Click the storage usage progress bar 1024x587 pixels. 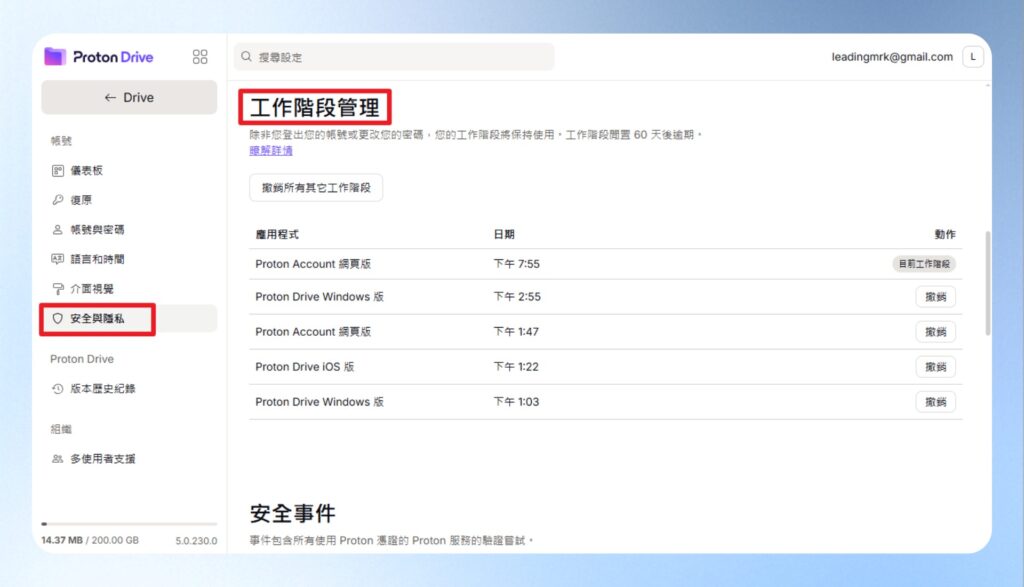129,524
